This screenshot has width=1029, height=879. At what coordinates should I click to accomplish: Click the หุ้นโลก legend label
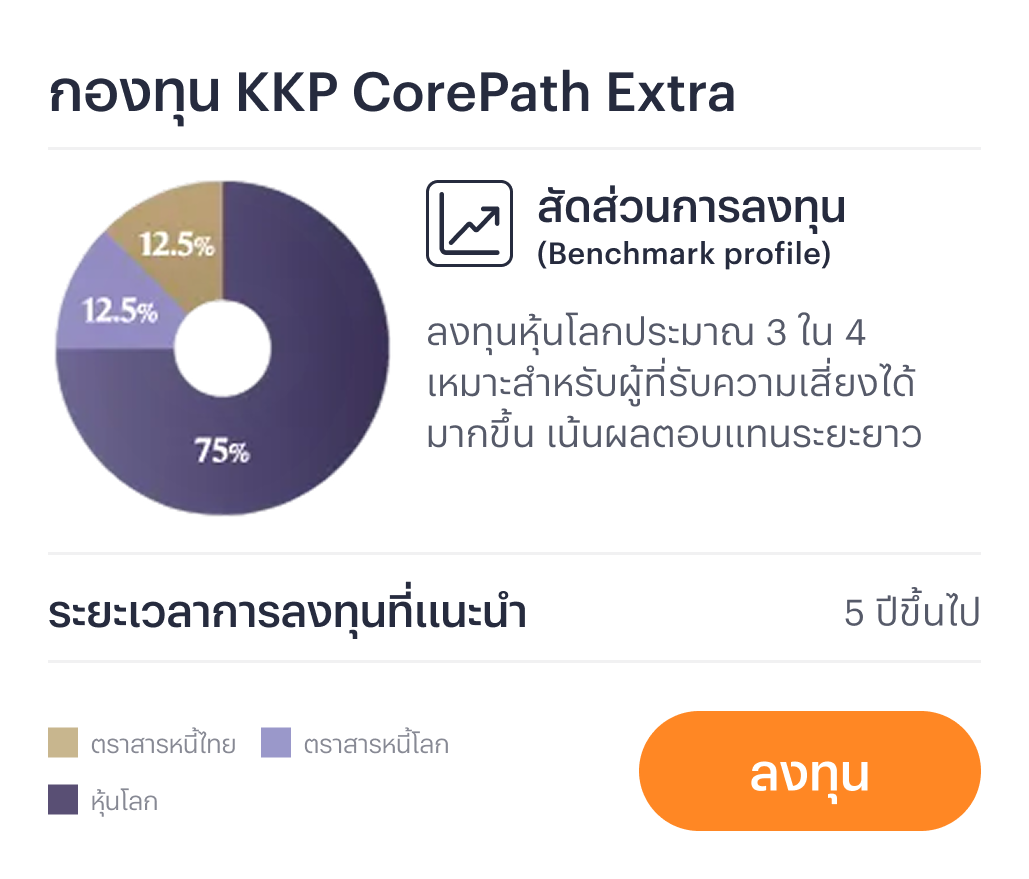(124, 801)
